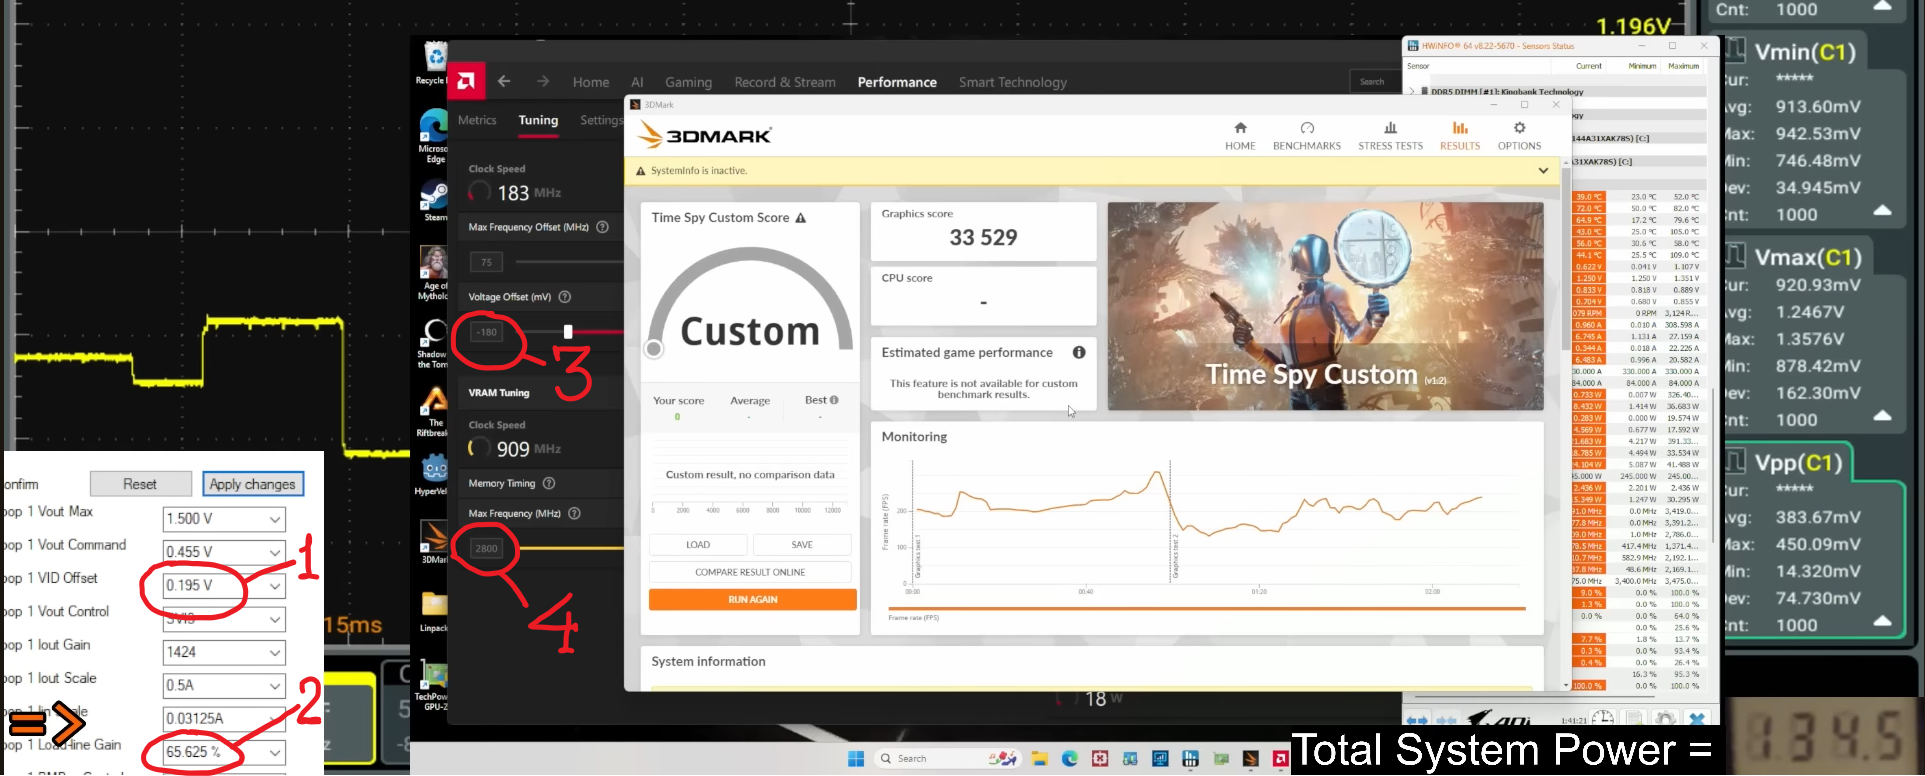Open the 3DMark BENCHMARKS tab
Image resolution: width=1925 pixels, height=776 pixels.
tap(1307, 136)
